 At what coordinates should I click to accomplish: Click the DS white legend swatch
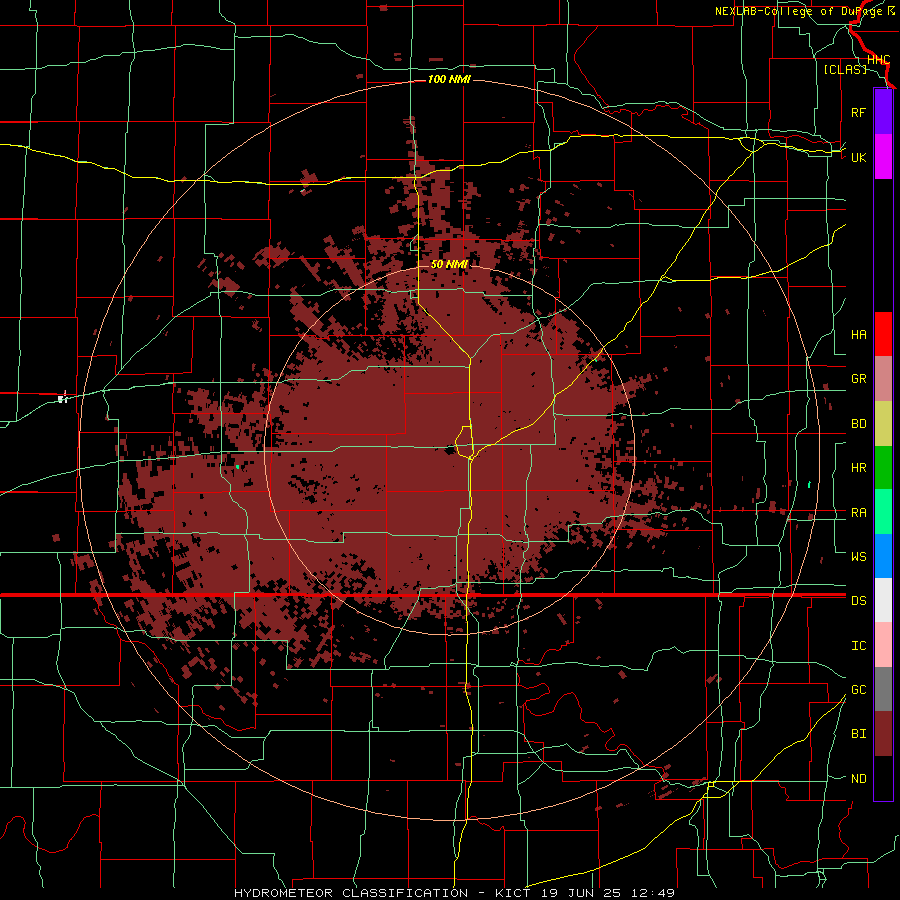click(883, 600)
